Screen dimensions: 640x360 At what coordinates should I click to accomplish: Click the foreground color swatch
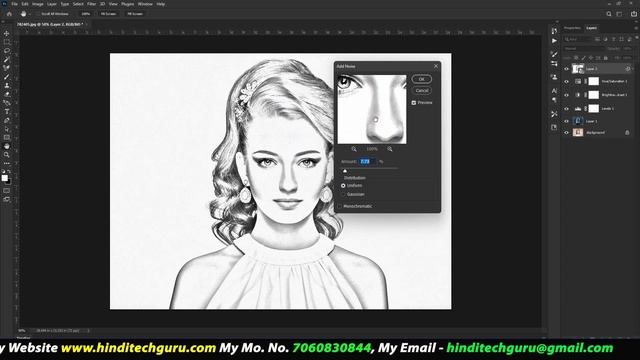(x=4, y=178)
